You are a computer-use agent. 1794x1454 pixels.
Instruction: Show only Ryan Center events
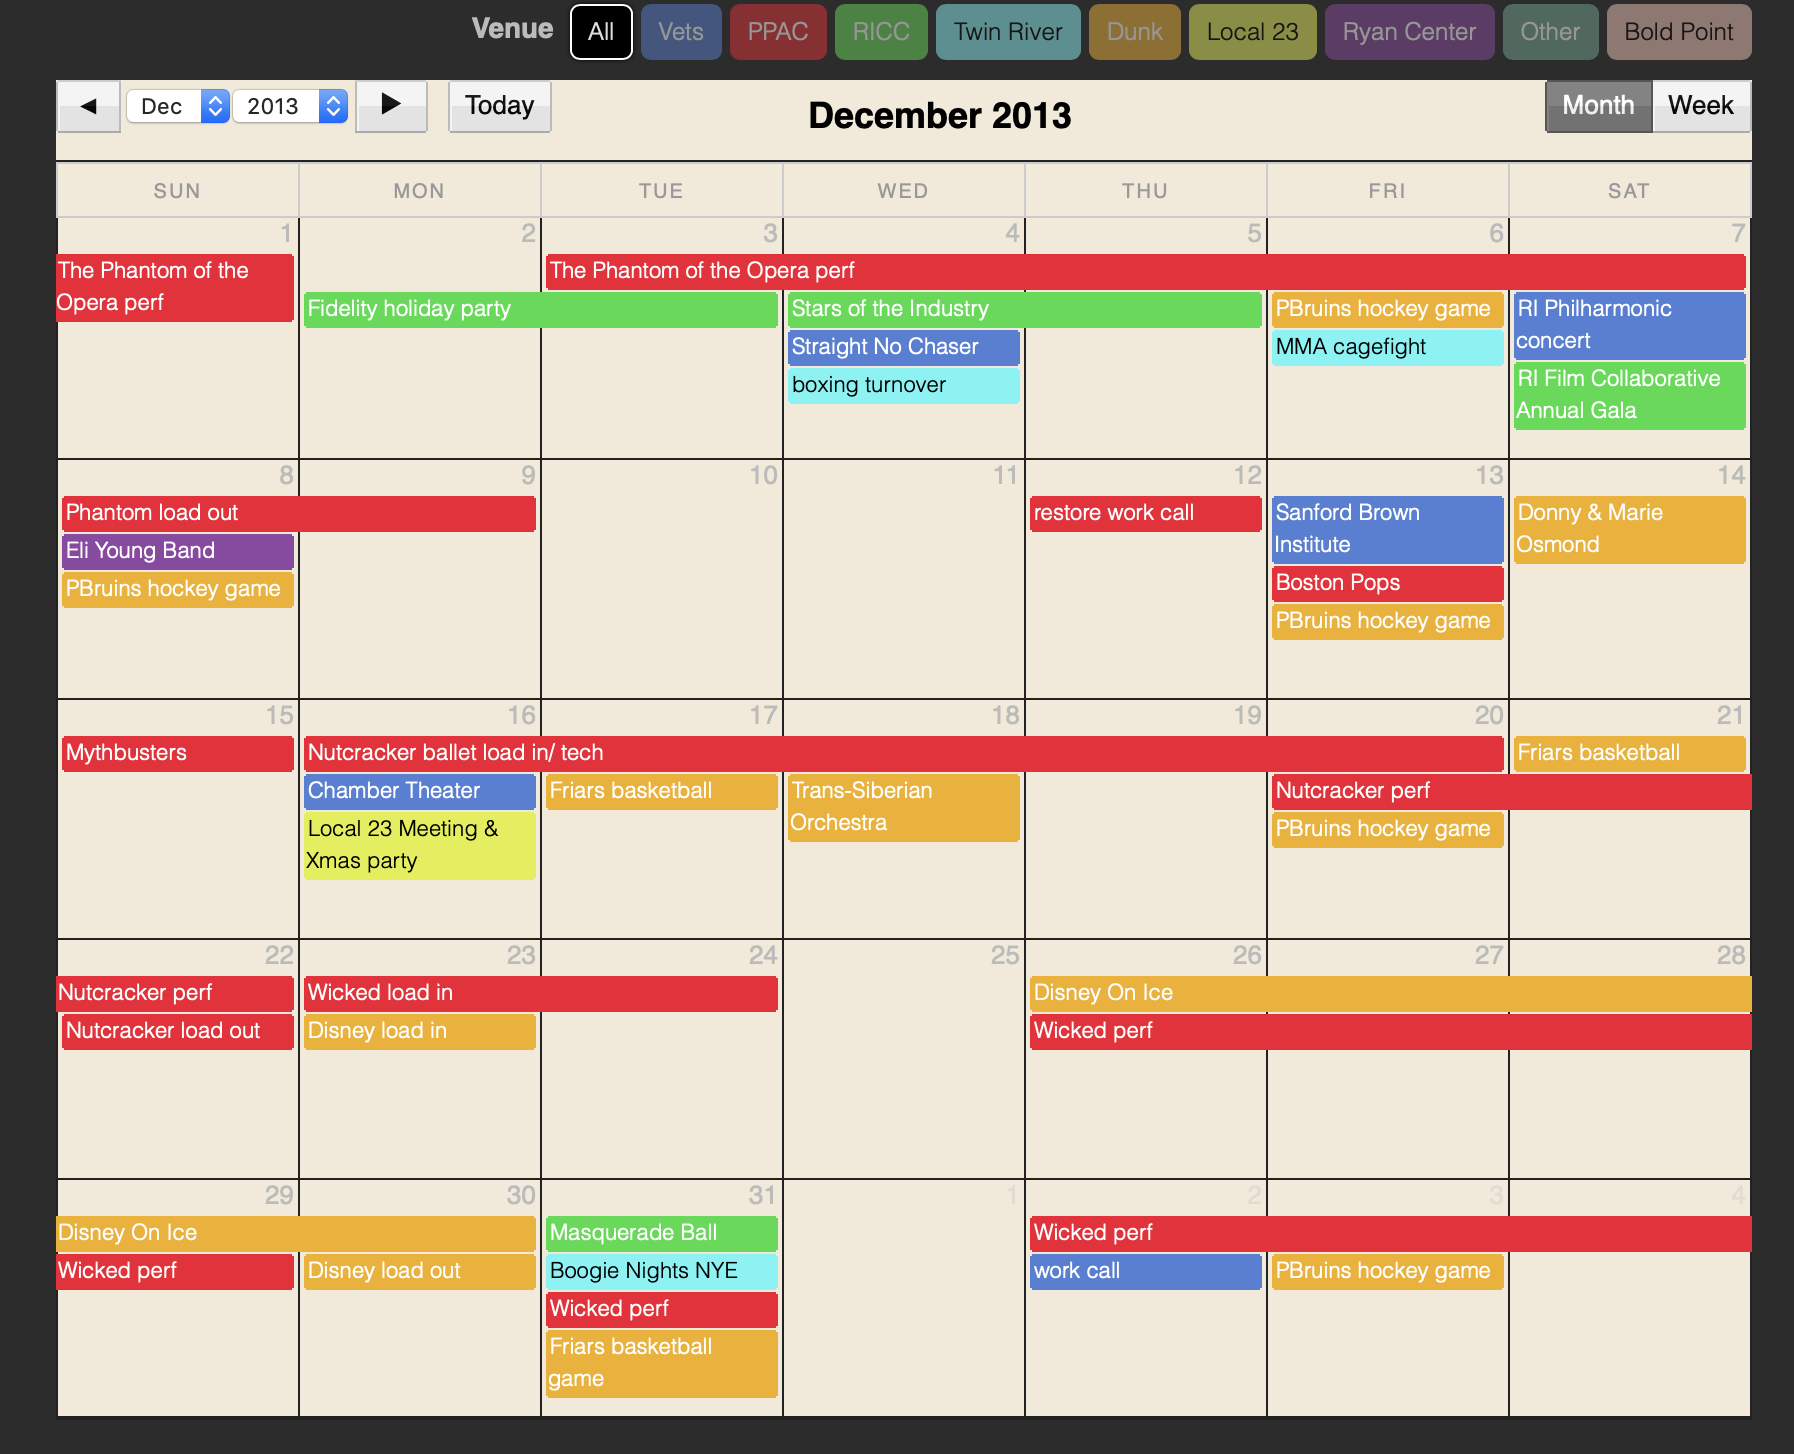point(1408,32)
